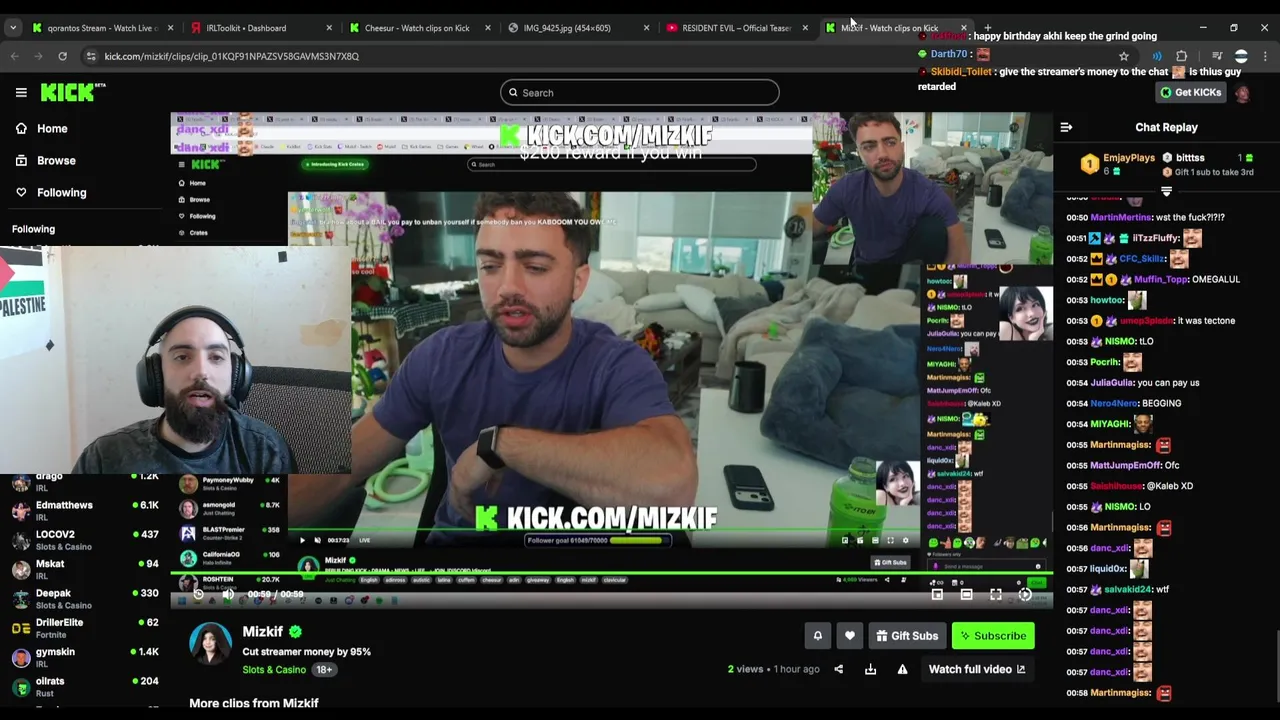This screenshot has height=720, width=1280.
Task: Reload the page
Action: coord(62,56)
